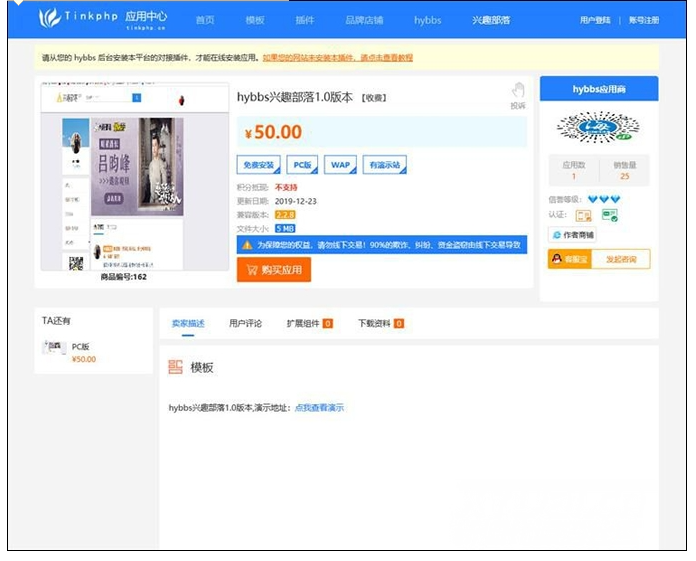Click the 发起咨询 button

click(621, 259)
